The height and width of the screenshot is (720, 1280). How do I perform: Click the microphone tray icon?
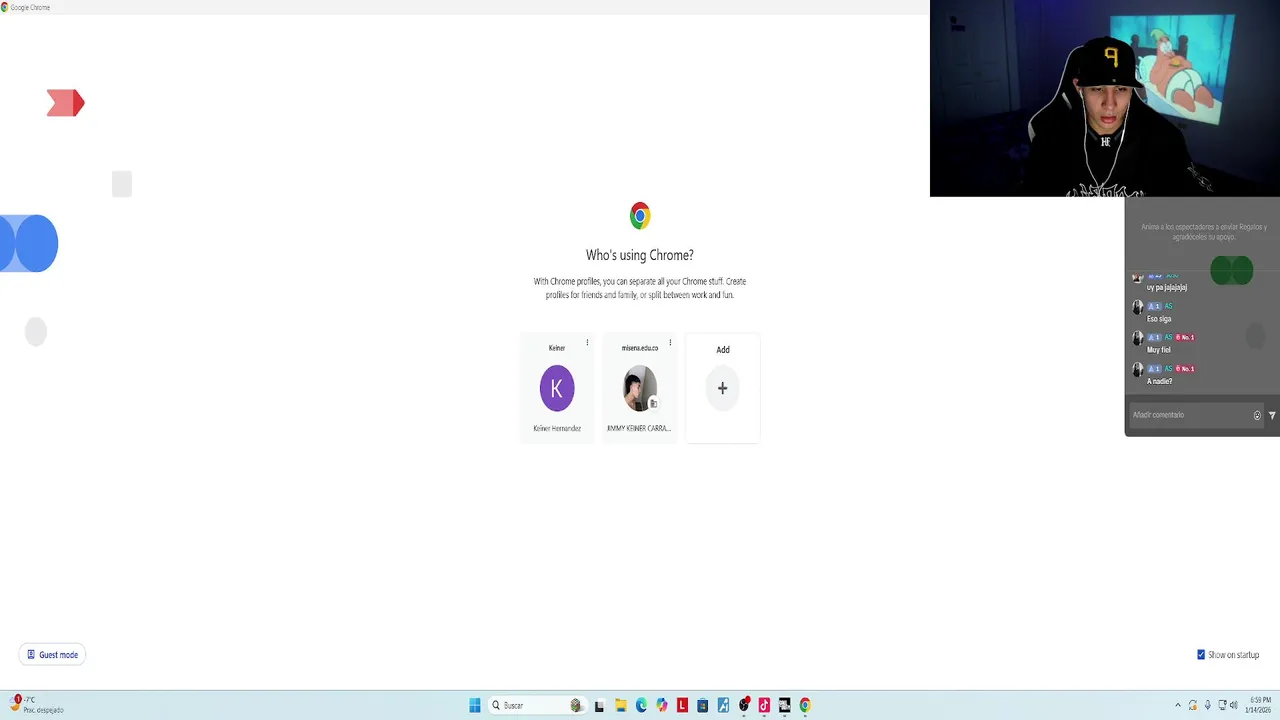click(1207, 705)
